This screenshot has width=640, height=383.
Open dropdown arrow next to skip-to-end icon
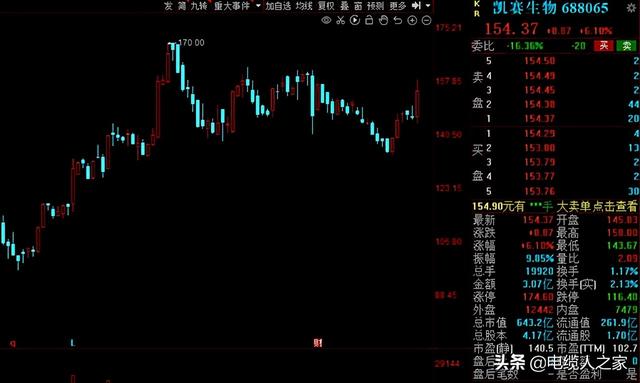pos(428,6)
